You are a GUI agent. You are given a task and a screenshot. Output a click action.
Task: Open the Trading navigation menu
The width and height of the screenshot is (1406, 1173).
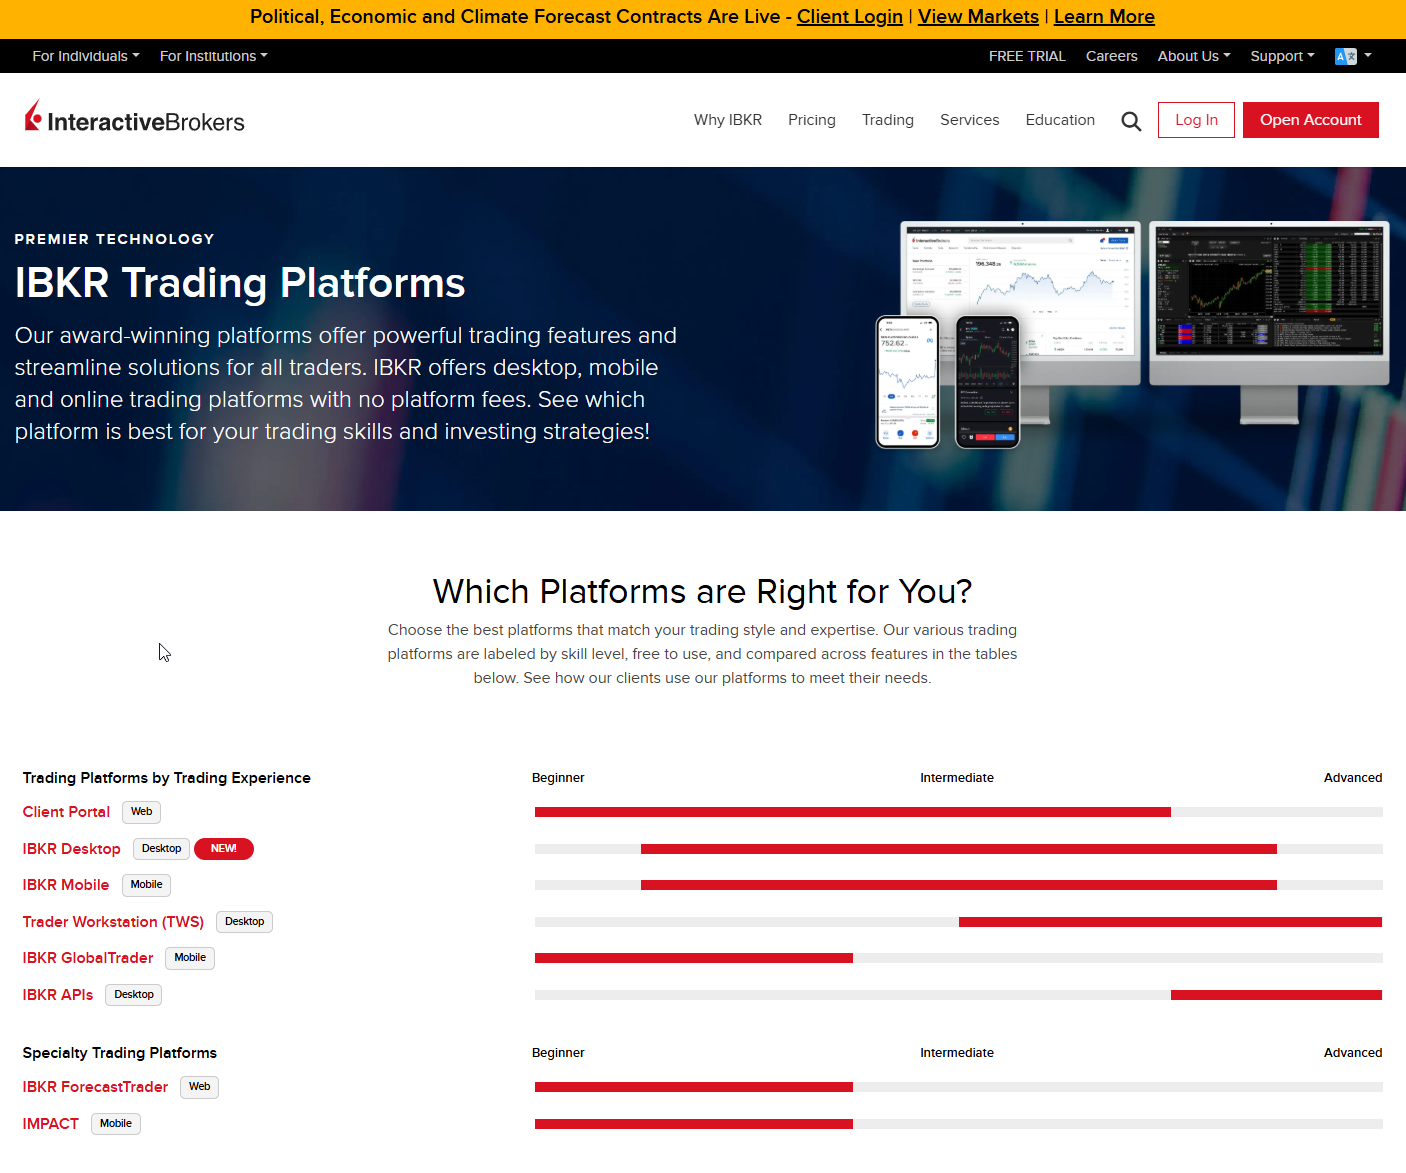pyautogui.click(x=887, y=120)
